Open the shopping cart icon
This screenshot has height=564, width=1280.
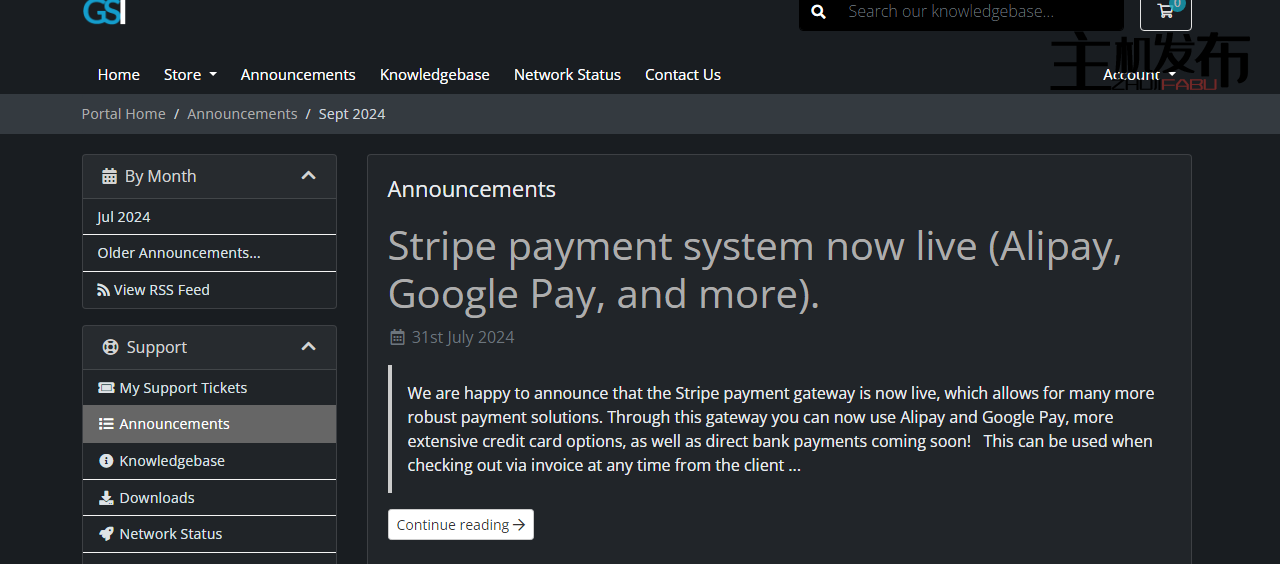point(1165,12)
